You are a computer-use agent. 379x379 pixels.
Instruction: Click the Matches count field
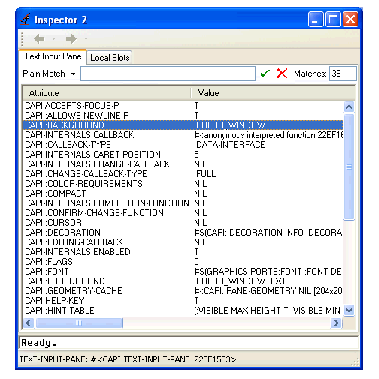[343, 74]
